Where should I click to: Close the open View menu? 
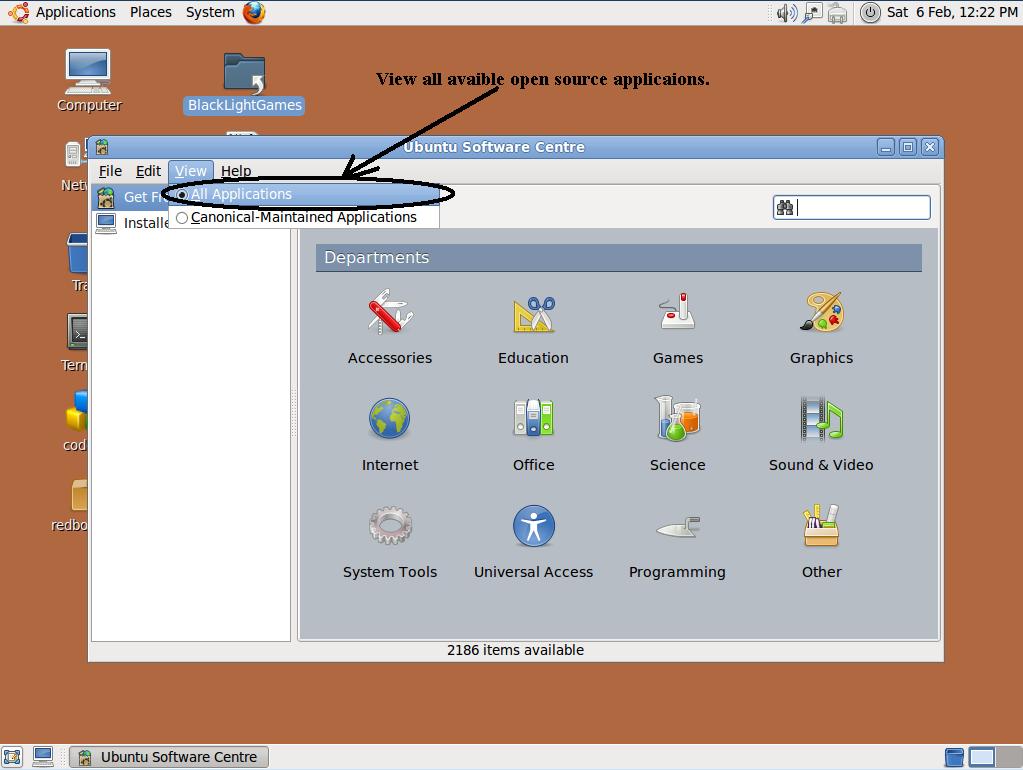(191, 171)
